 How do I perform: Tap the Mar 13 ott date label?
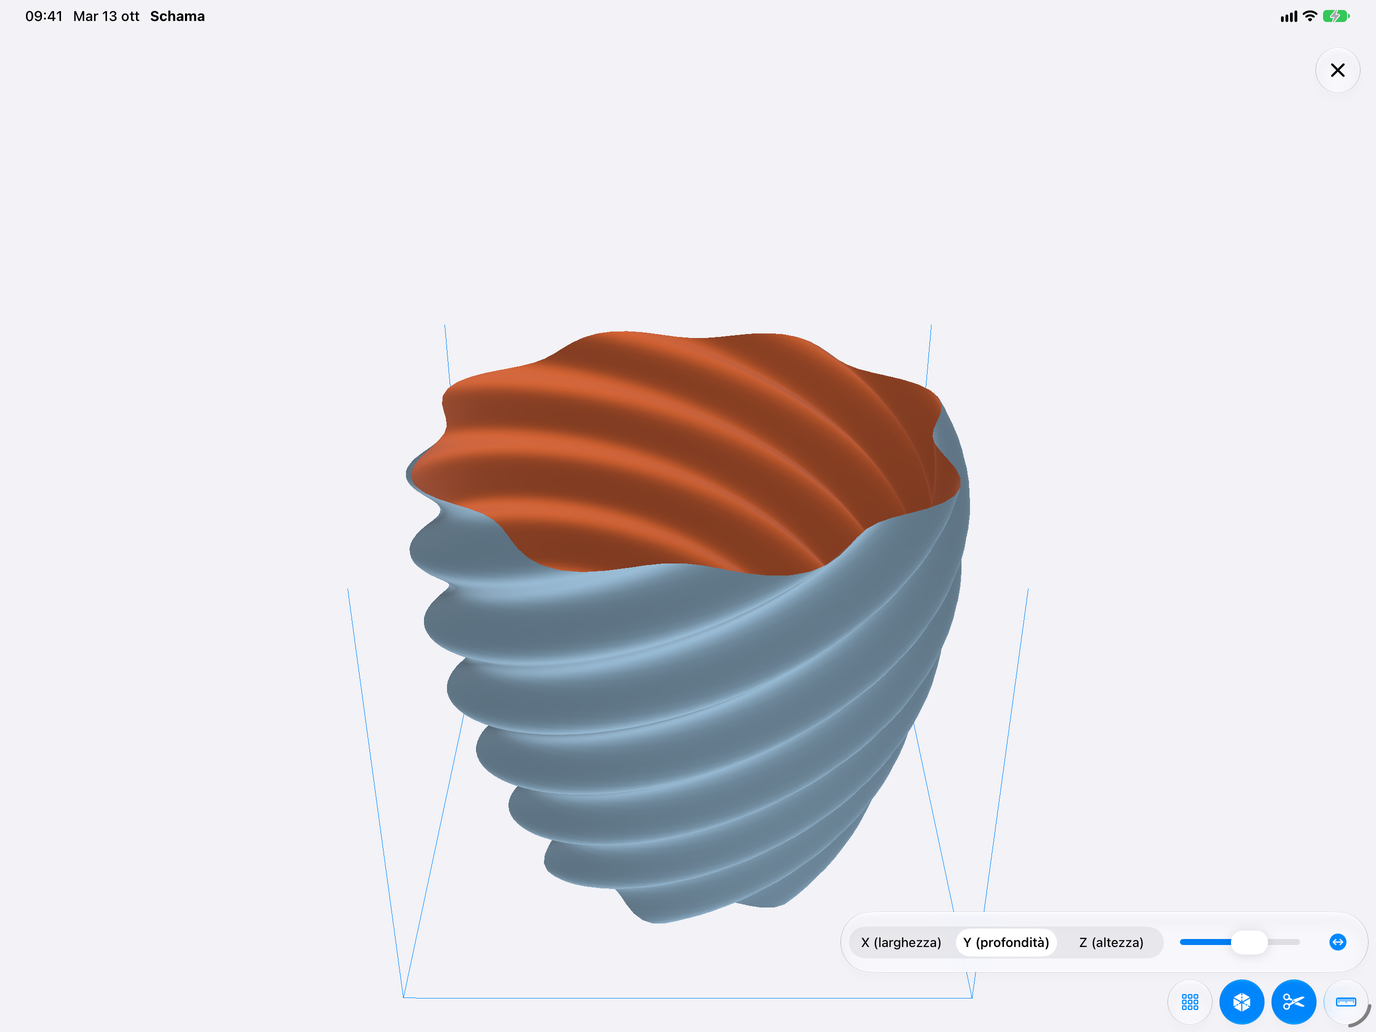tap(106, 16)
